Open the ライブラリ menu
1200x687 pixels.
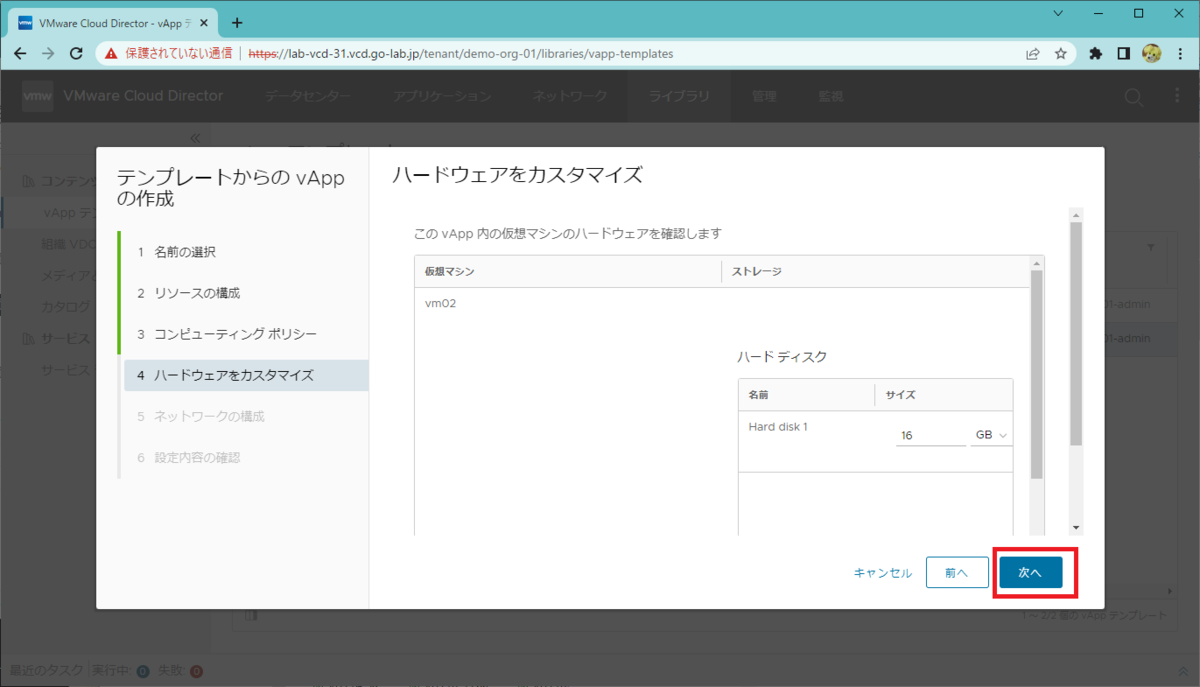coord(679,97)
